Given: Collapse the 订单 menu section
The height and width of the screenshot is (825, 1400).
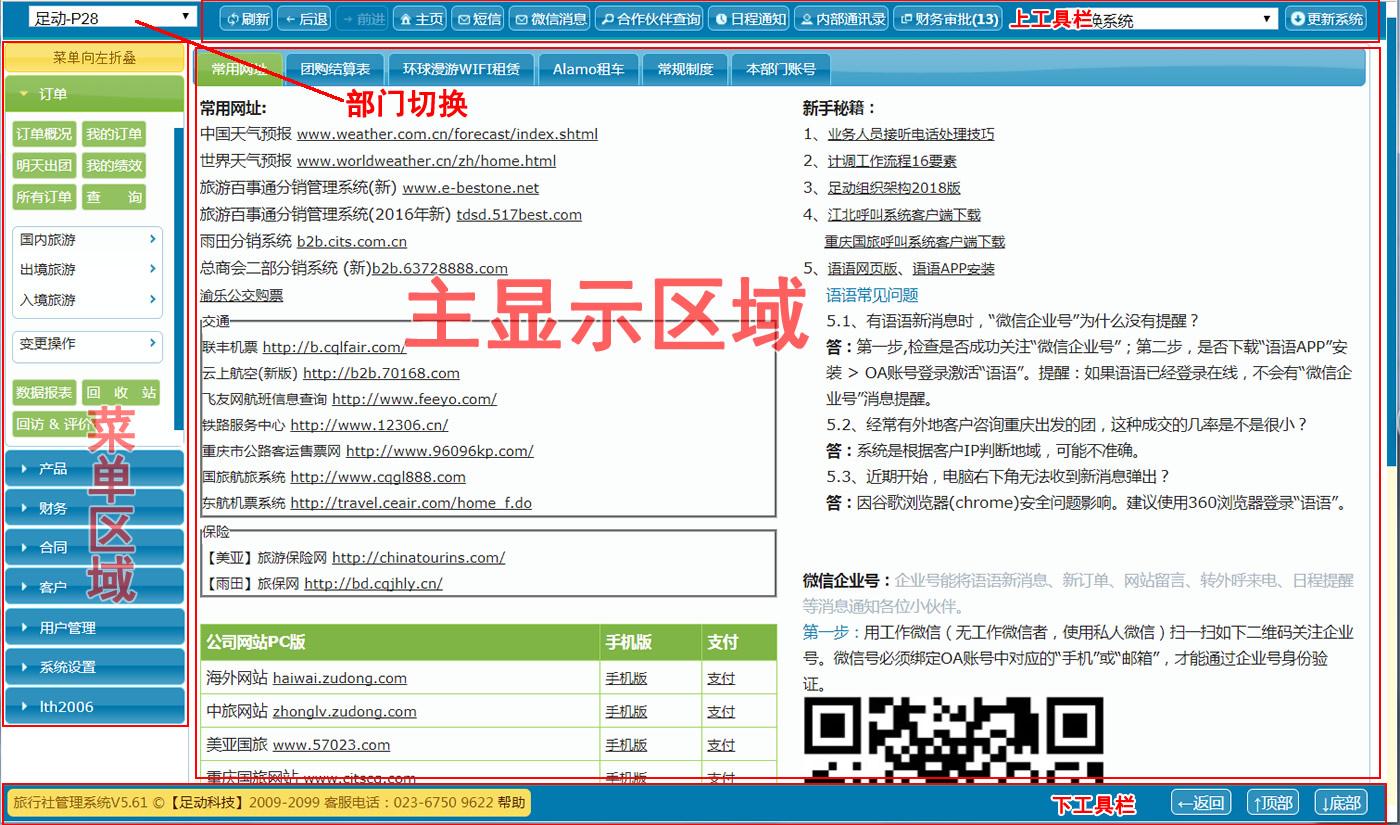Looking at the screenshot, I should [94, 94].
